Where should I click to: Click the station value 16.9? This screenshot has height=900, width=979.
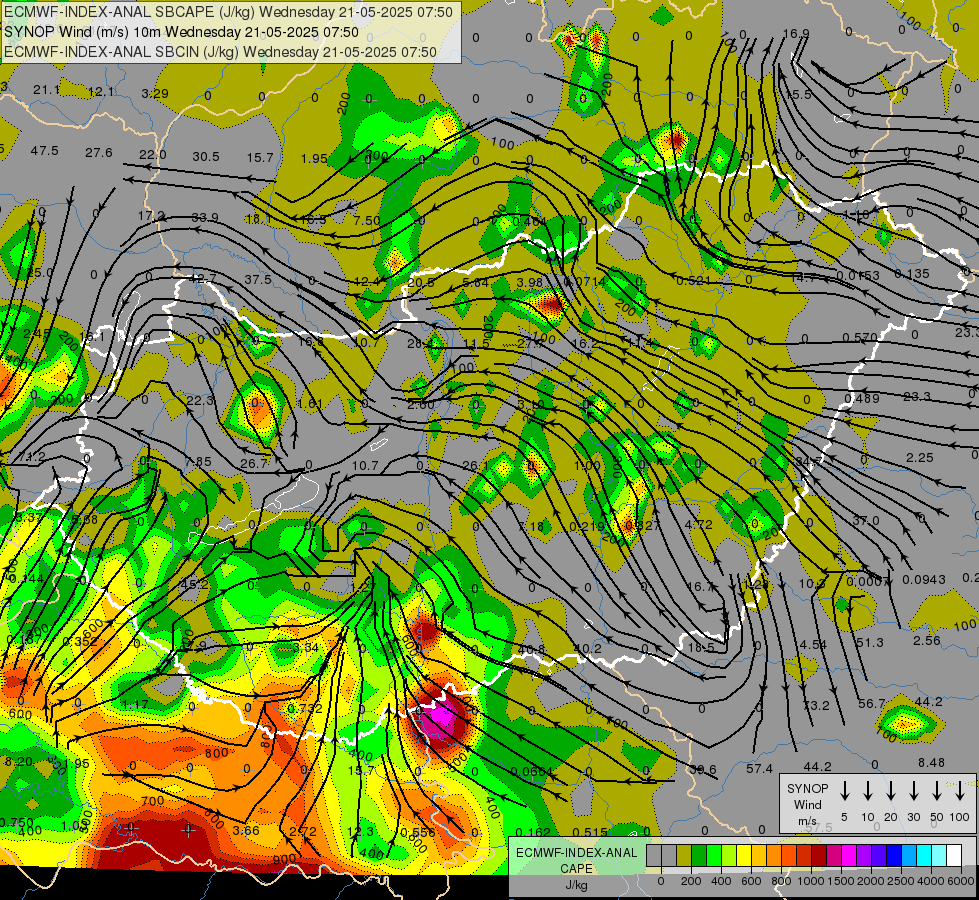(795, 33)
